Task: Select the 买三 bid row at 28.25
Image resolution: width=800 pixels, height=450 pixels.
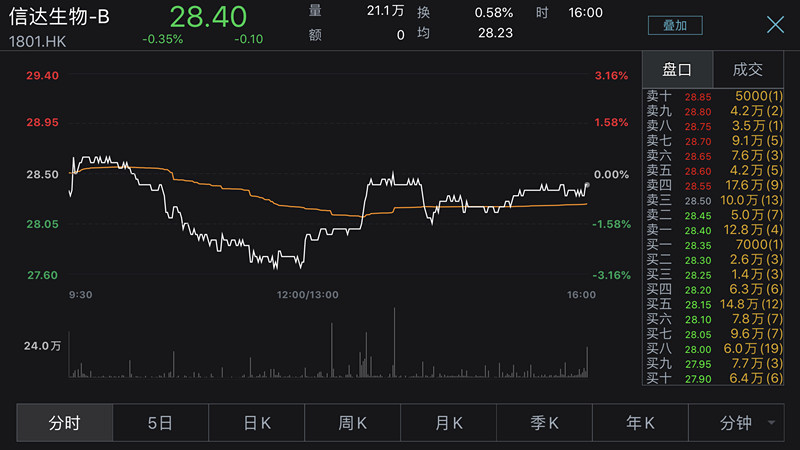Action: (x=714, y=274)
